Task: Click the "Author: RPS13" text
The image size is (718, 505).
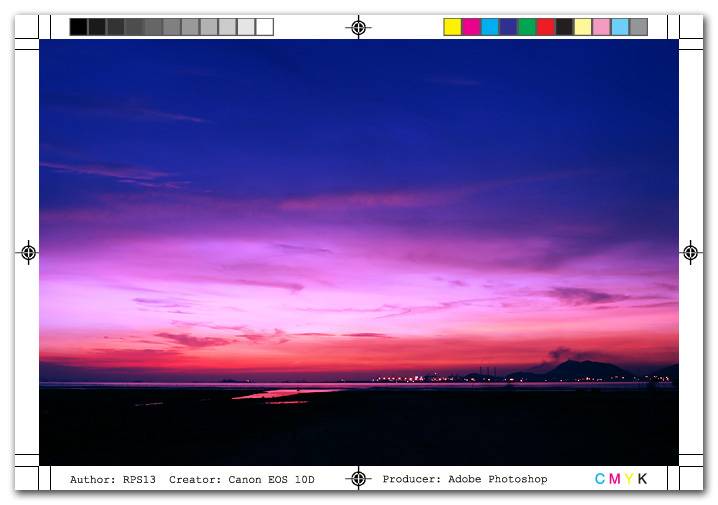Action: [x=113, y=479]
